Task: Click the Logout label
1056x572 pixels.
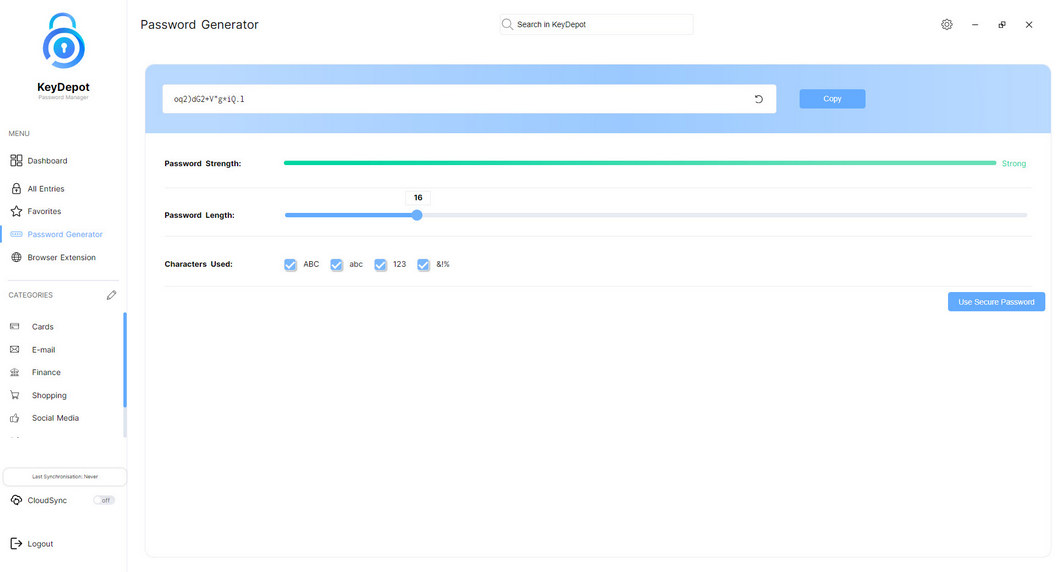Action: click(40, 544)
